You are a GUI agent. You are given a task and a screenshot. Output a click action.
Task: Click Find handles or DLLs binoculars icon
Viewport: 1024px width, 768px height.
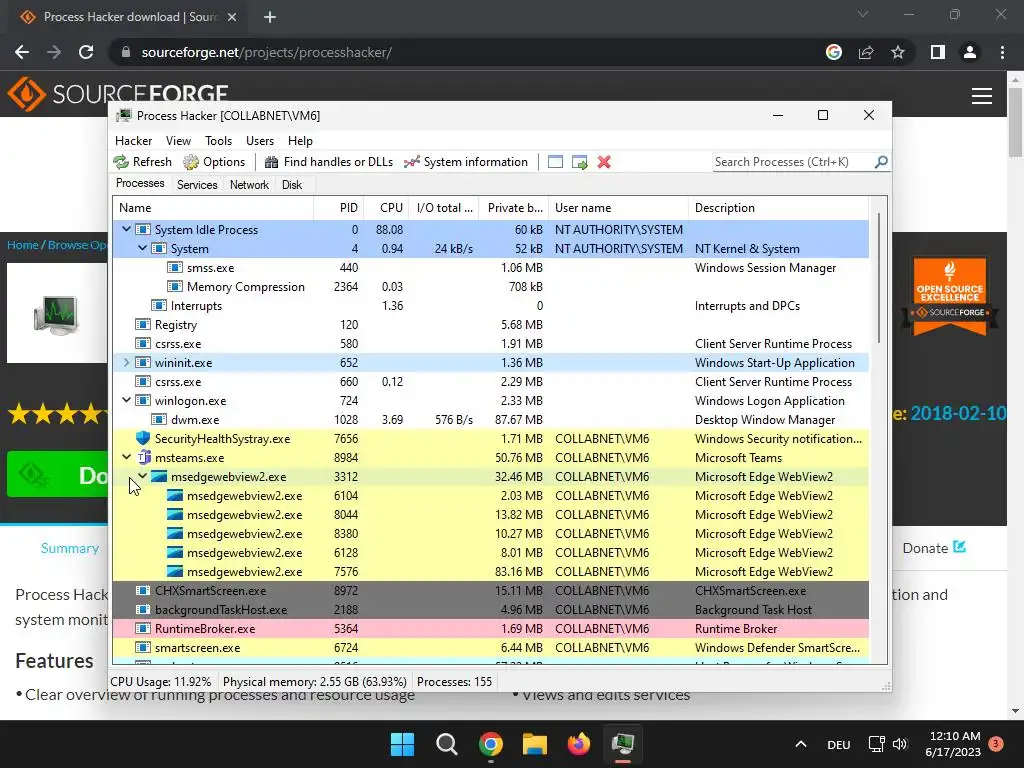click(271, 162)
